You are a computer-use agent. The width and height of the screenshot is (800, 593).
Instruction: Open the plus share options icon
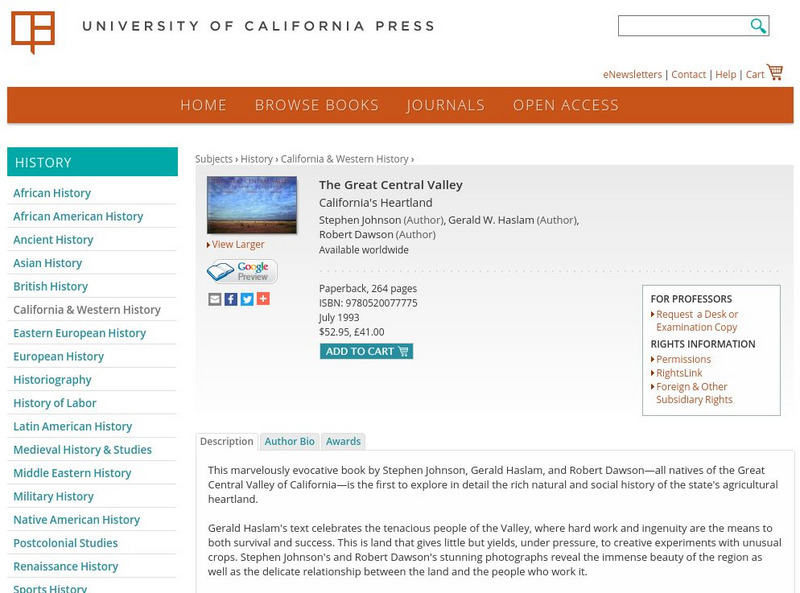[263, 299]
